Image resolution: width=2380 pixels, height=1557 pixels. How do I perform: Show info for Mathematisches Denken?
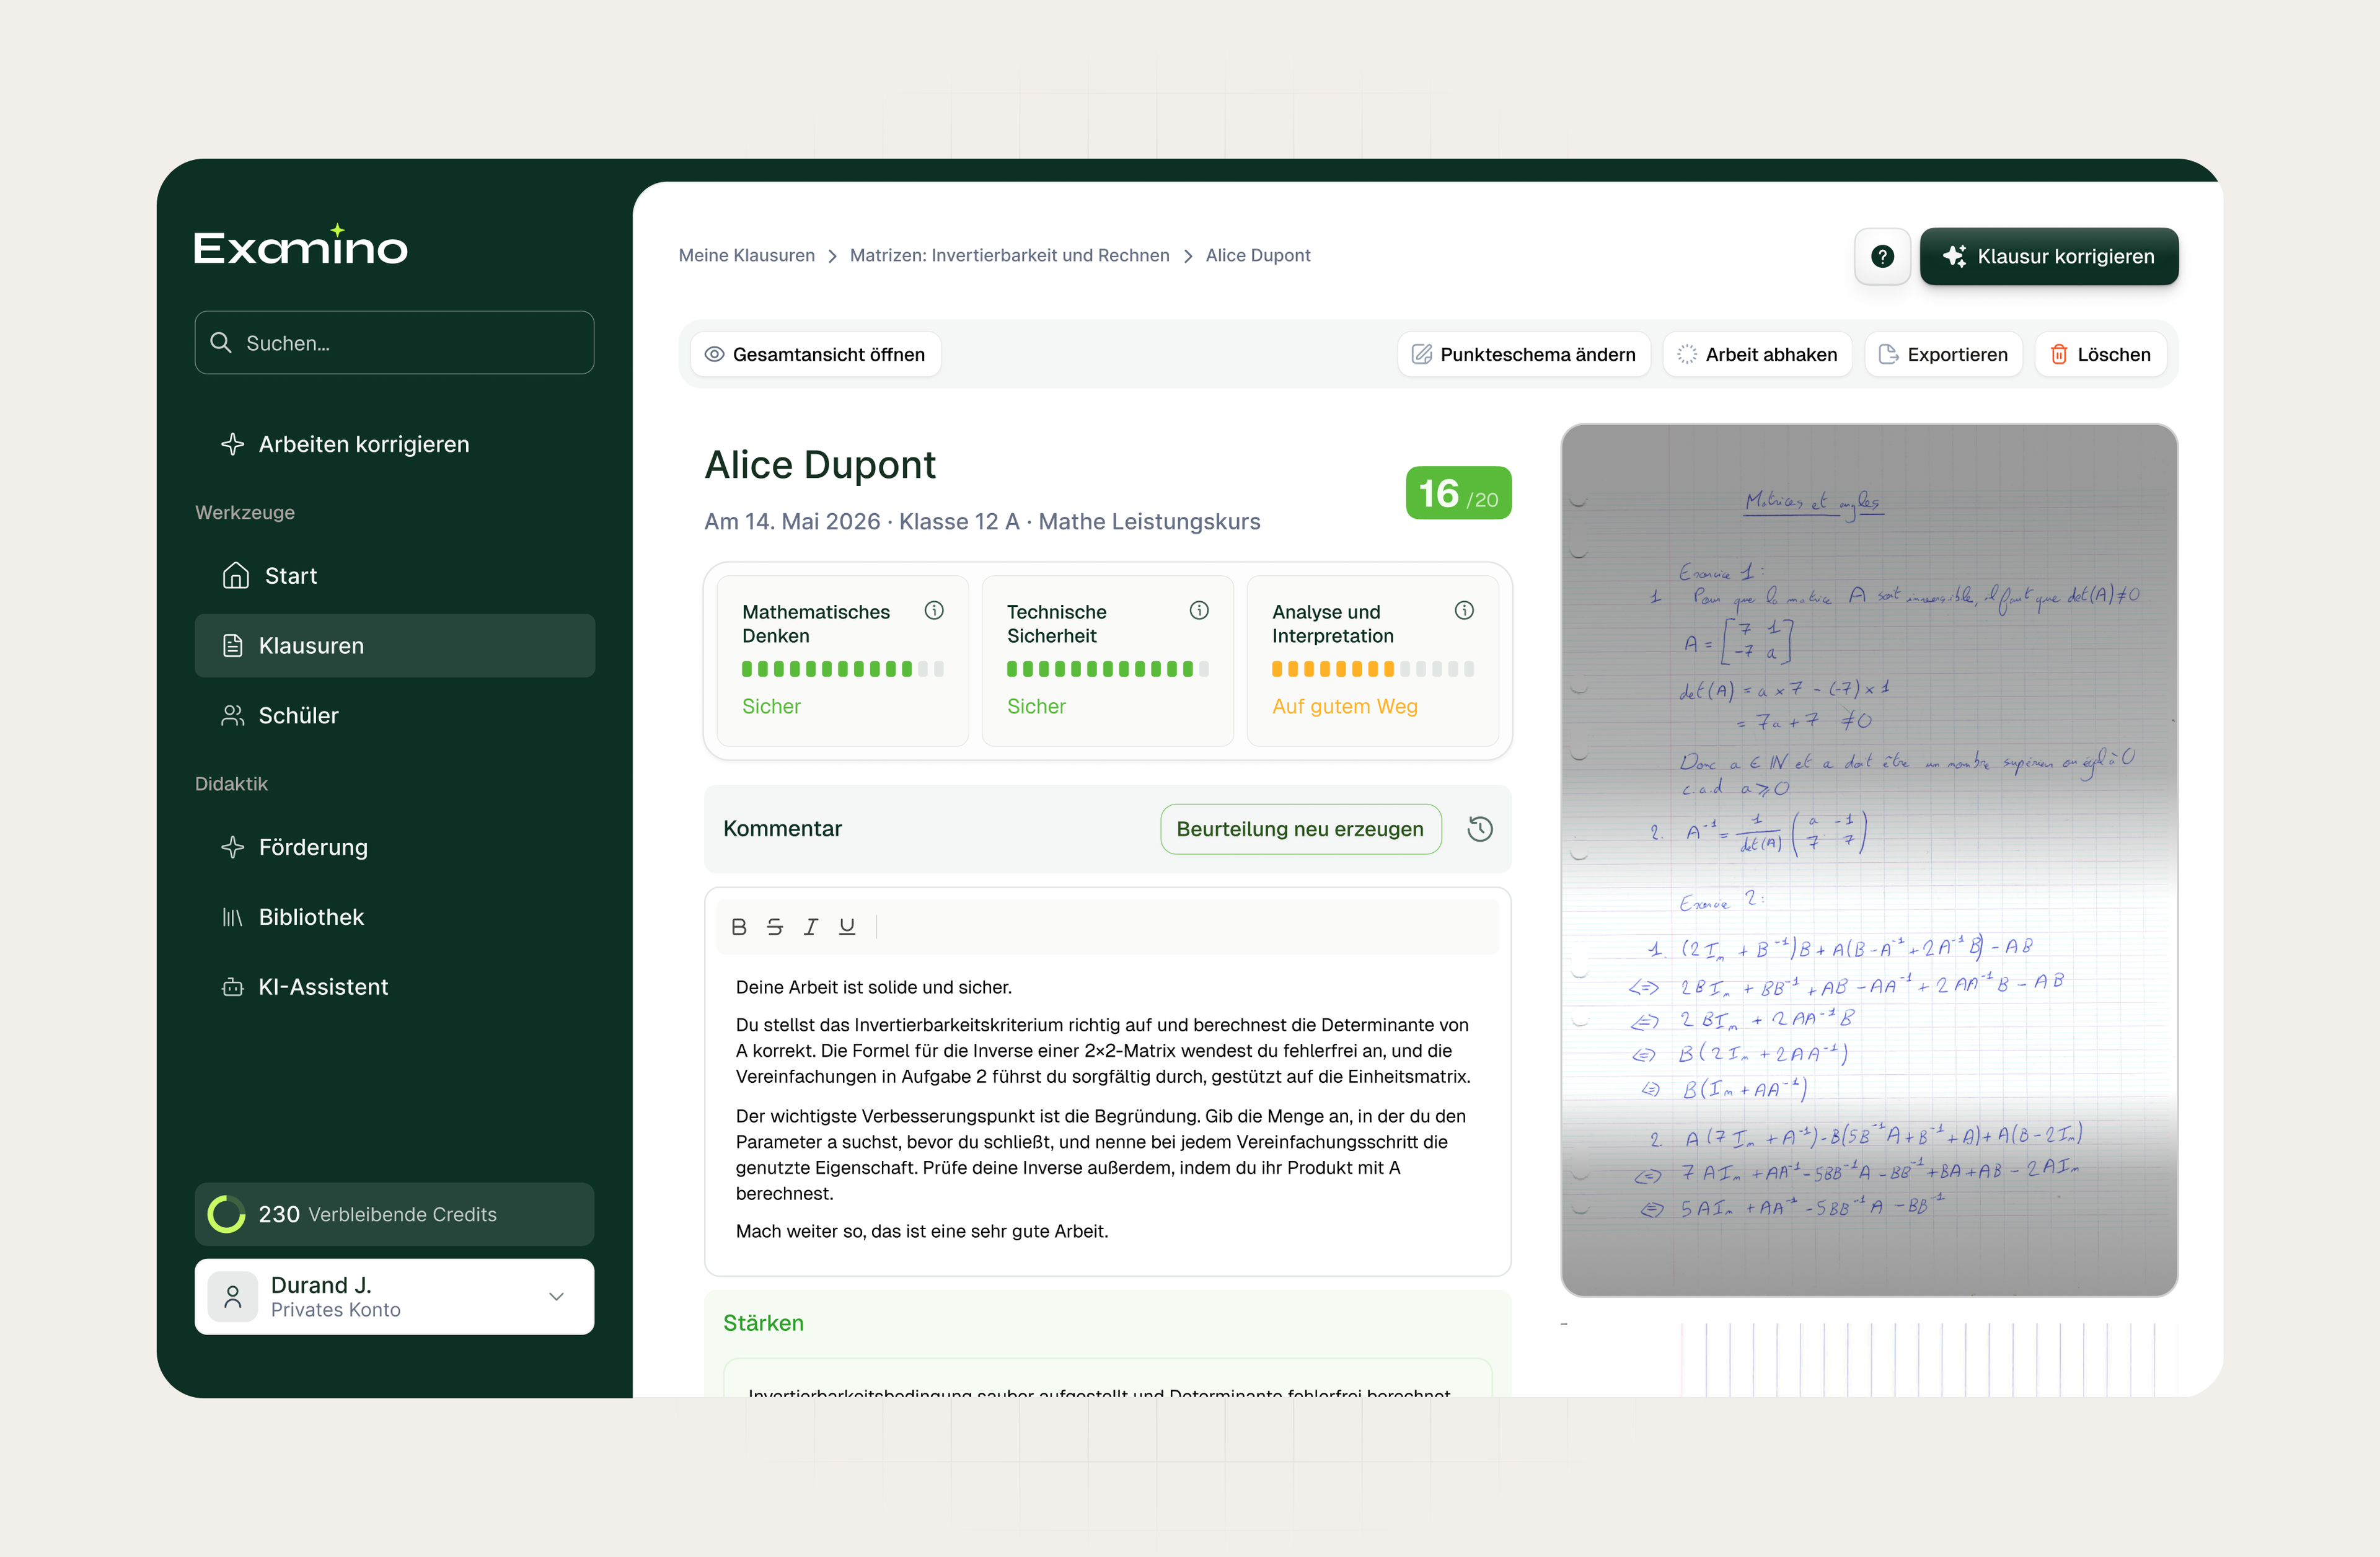click(x=934, y=610)
